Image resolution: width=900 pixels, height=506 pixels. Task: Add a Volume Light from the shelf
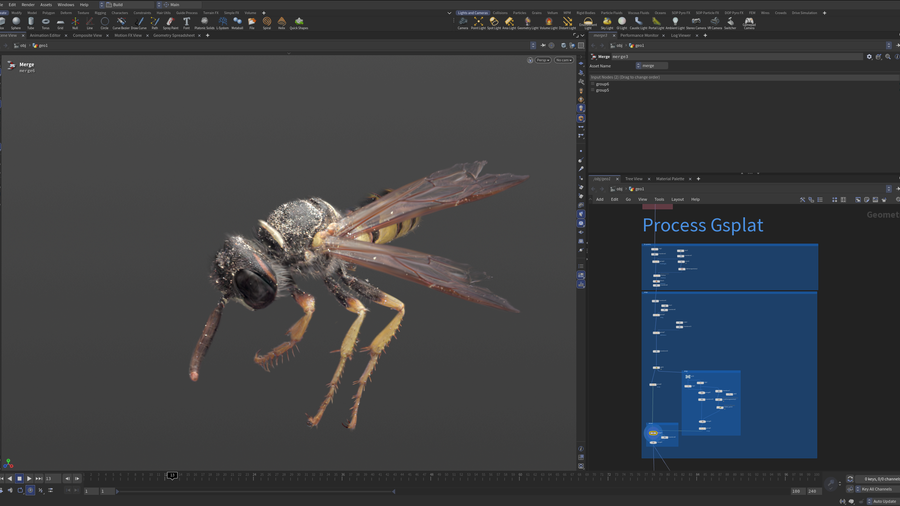pos(549,23)
